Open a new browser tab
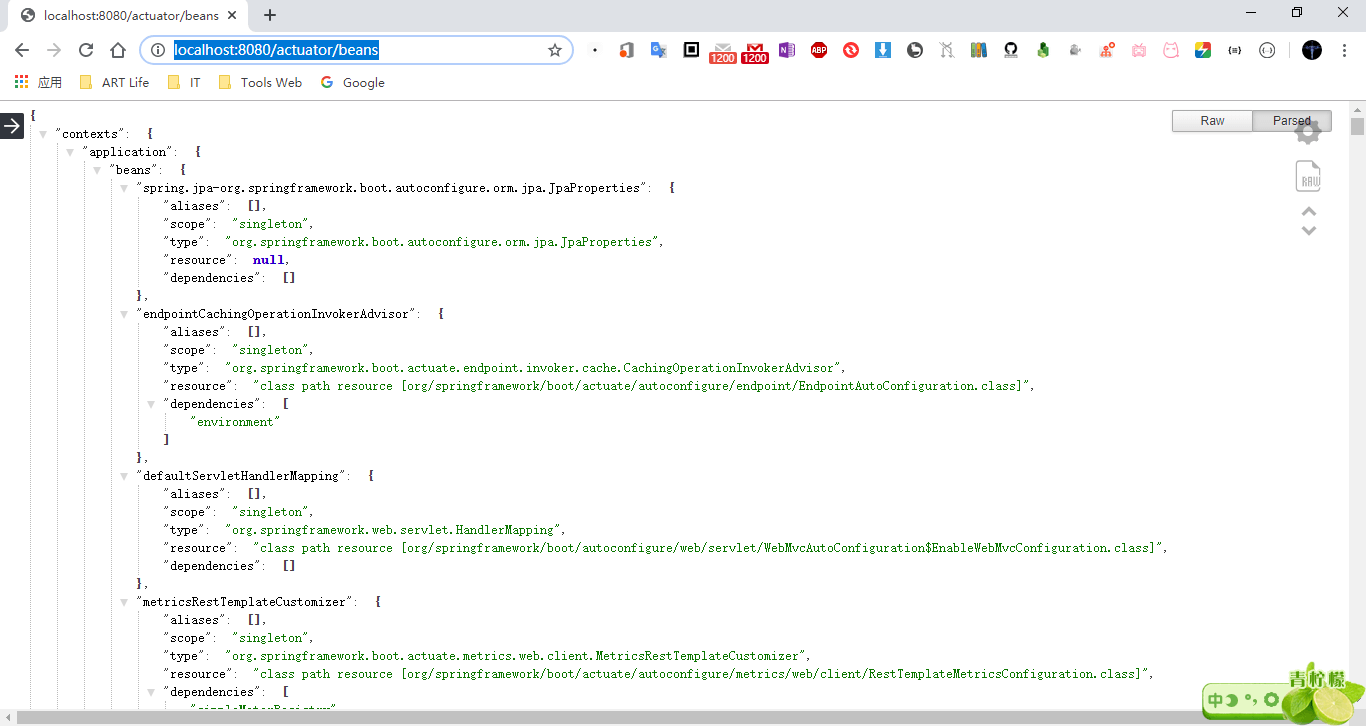This screenshot has width=1366, height=726. 270,15
